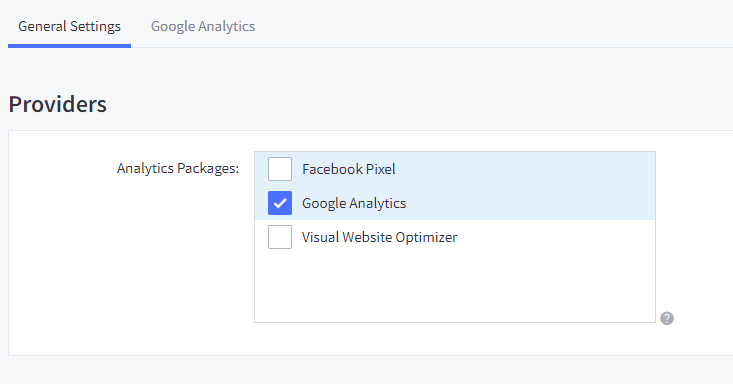Enable the Facebook Pixel checkbox
The height and width of the screenshot is (384, 733).
click(x=280, y=169)
